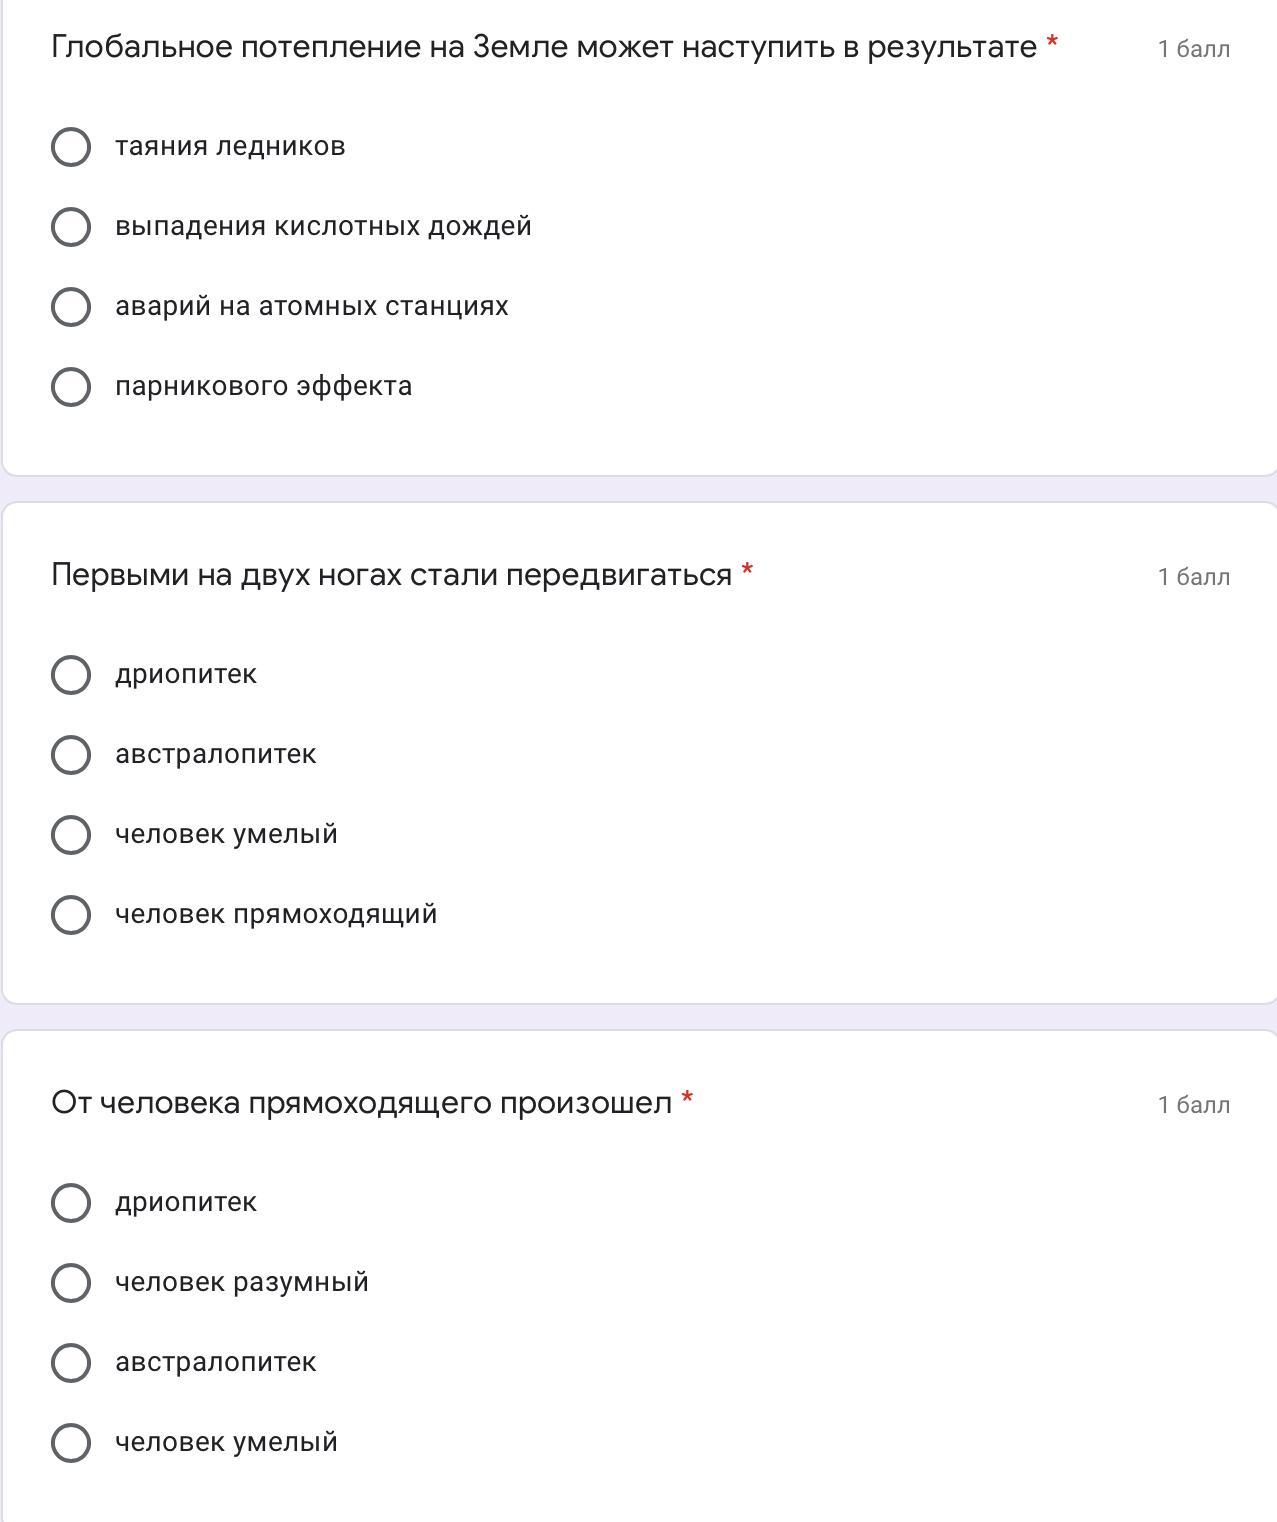The height and width of the screenshot is (1522, 1277).
Task: Choose 'дриопитек' under 'От человека прямоходящего произошел'
Action: point(71,1203)
